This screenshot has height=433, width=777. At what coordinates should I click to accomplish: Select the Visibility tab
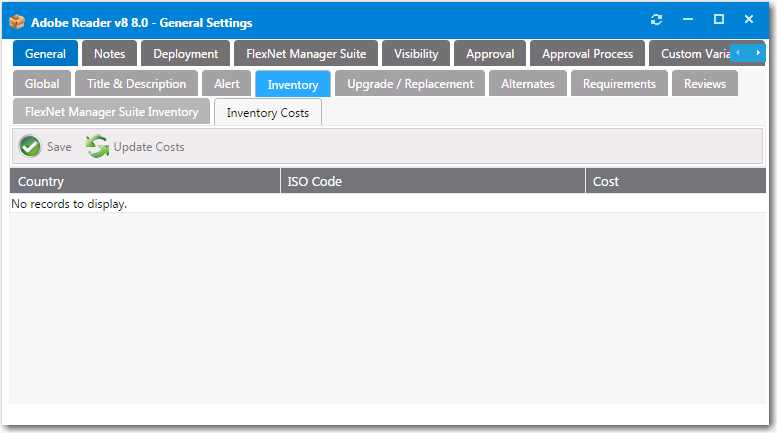[x=416, y=54]
